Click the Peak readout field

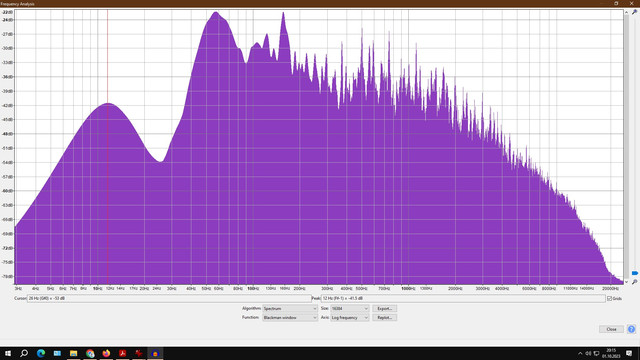463,298
